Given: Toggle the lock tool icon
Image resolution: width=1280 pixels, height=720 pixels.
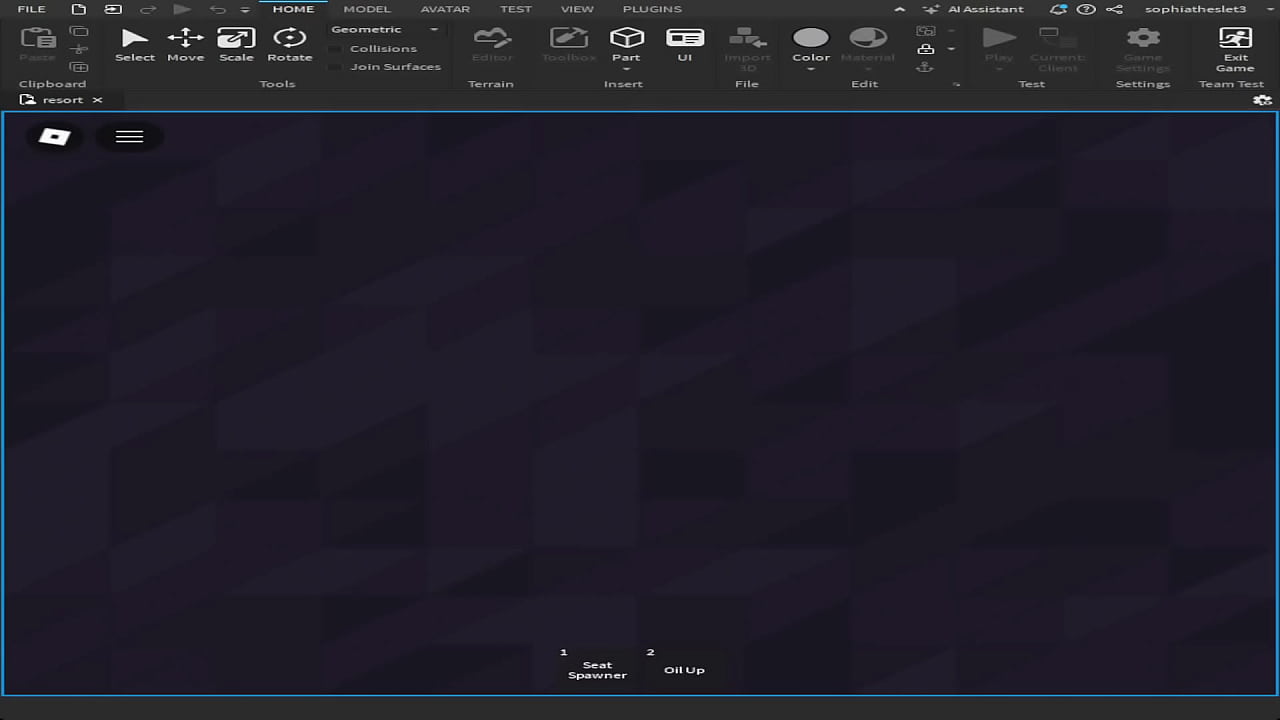Looking at the screenshot, I should click(x=926, y=49).
